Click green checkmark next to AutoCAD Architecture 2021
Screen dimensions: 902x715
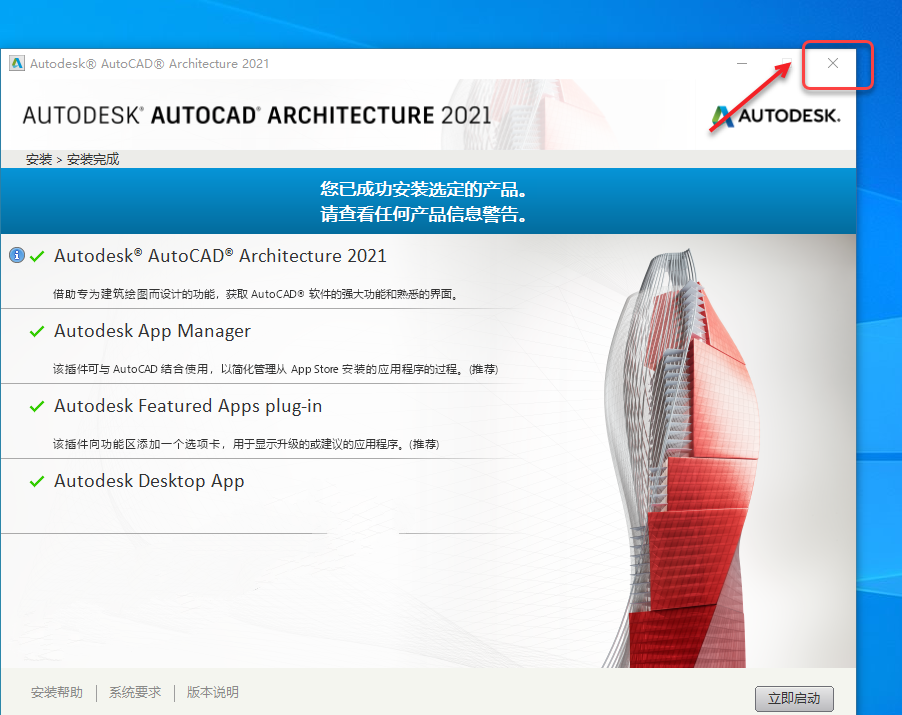pos(37,257)
